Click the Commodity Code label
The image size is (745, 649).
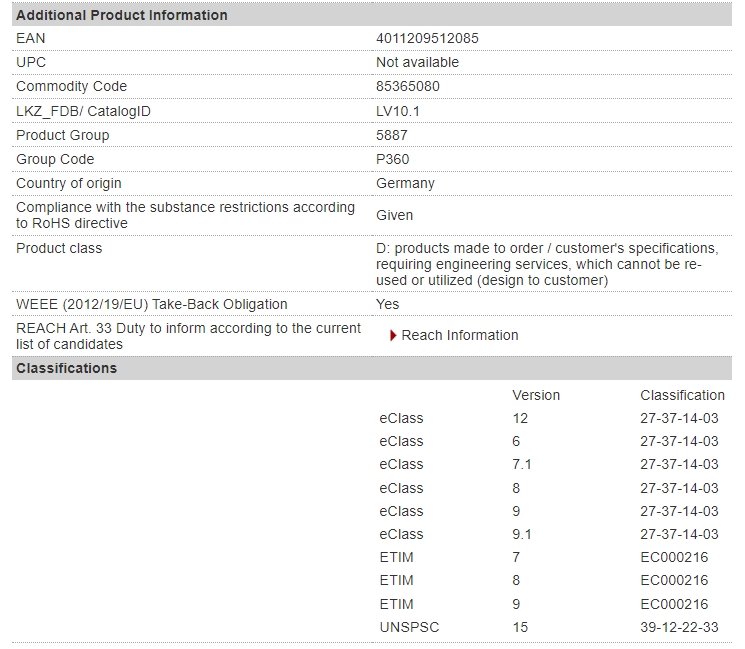[x=71, y=86]
